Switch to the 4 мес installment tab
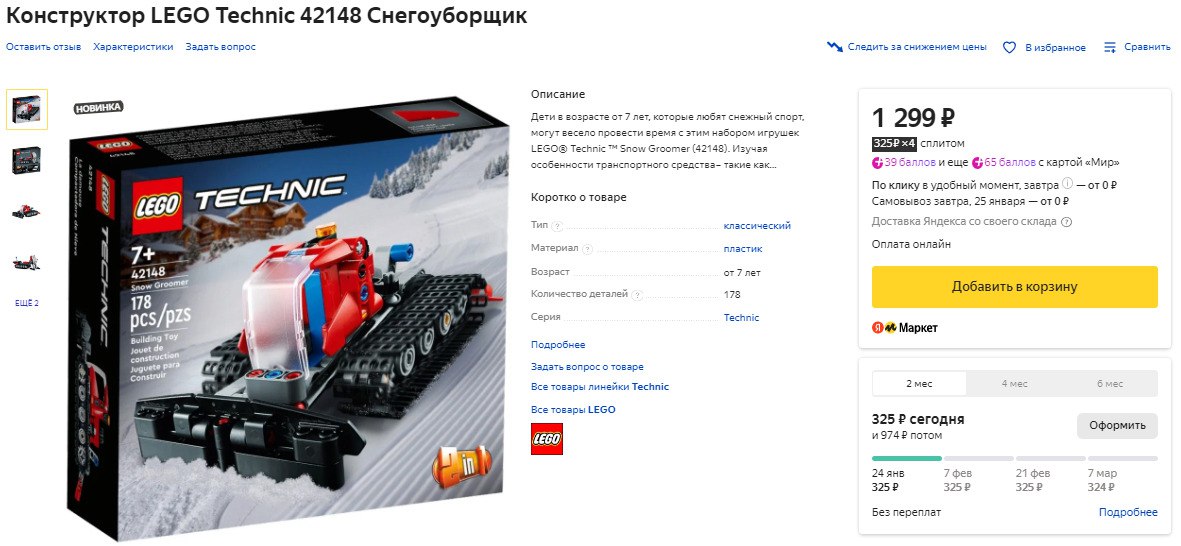The width and height of the screenshot is (1181, 546). click(1014, 384)
